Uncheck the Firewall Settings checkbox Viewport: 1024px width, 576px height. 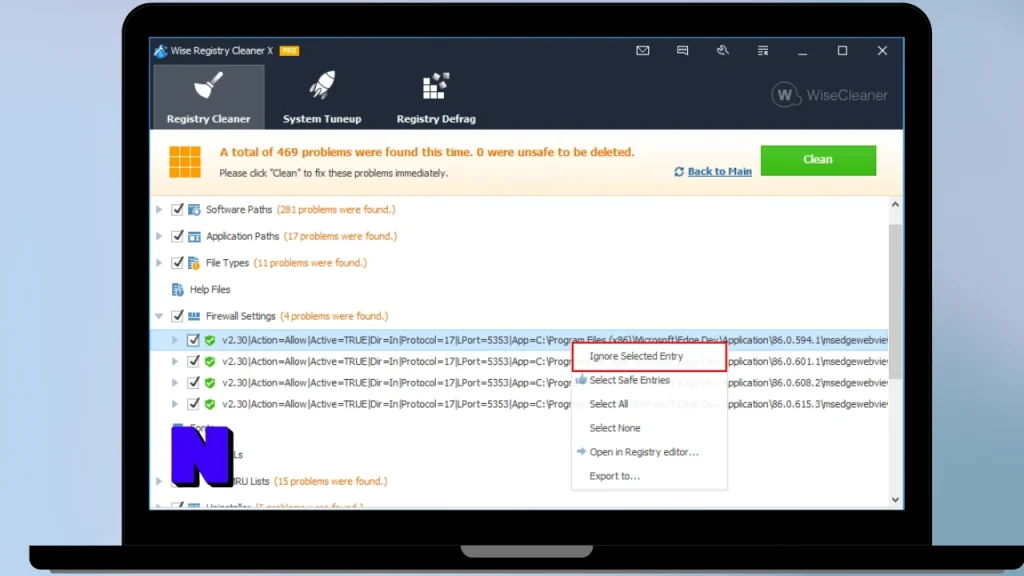177,316
